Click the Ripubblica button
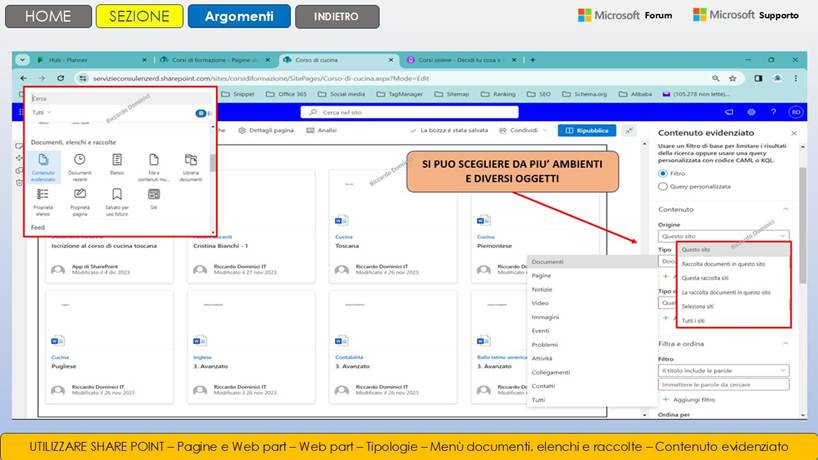The height and width of the screenshot is (460, 818). [x=587, y=130]
